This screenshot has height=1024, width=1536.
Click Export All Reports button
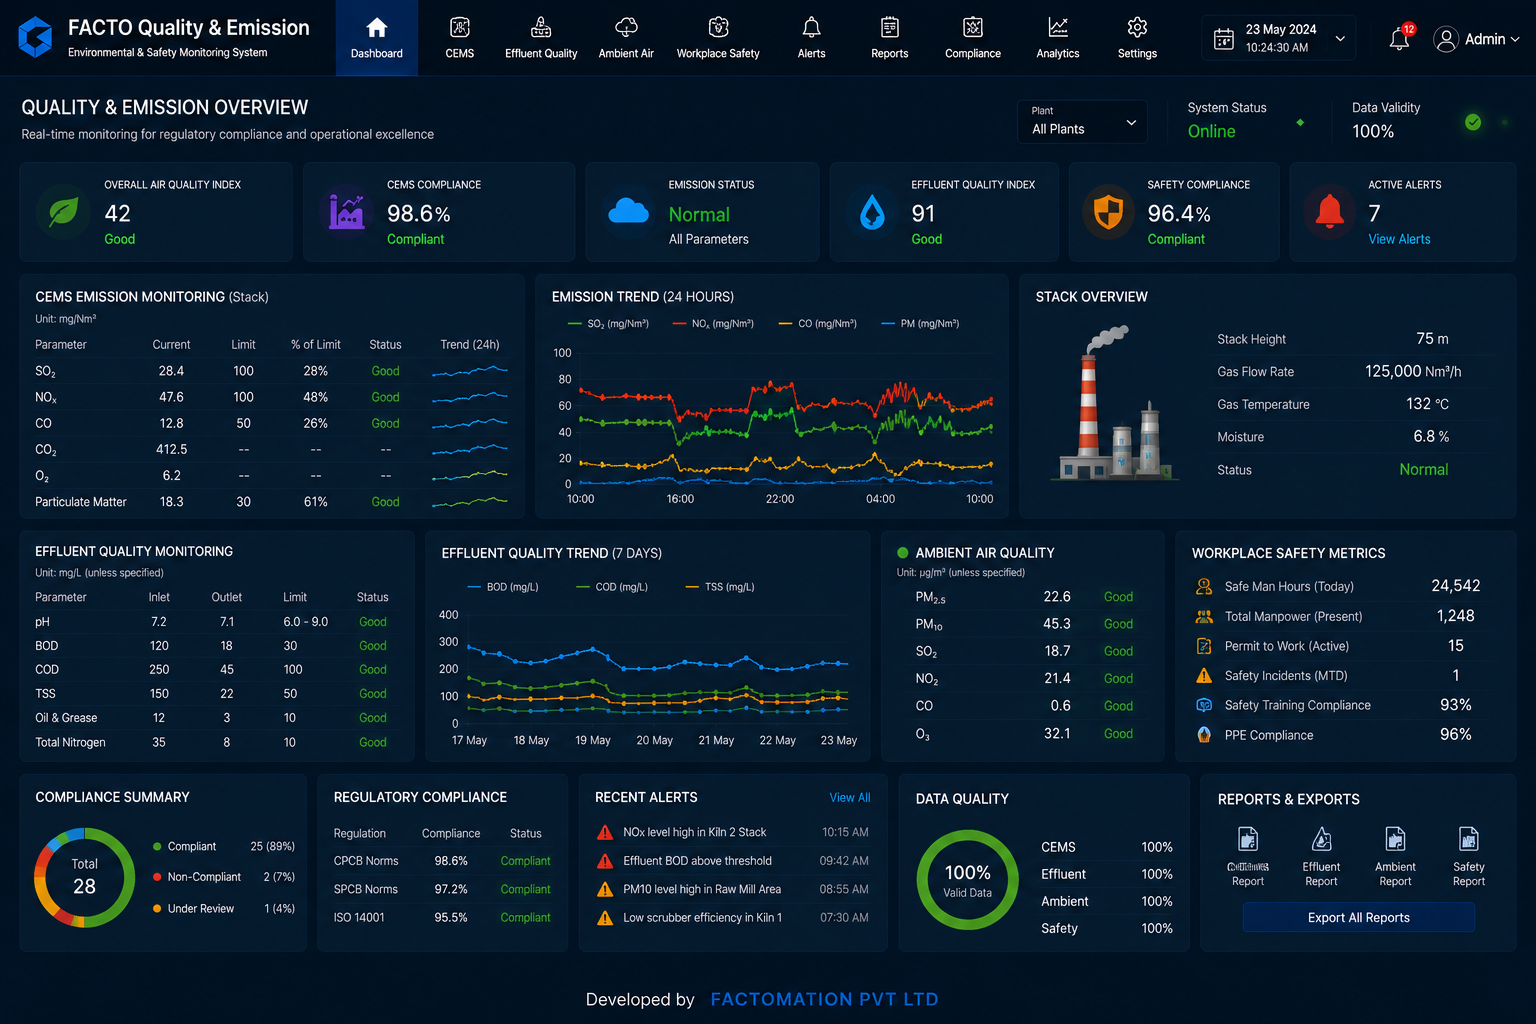[1358, 917]
